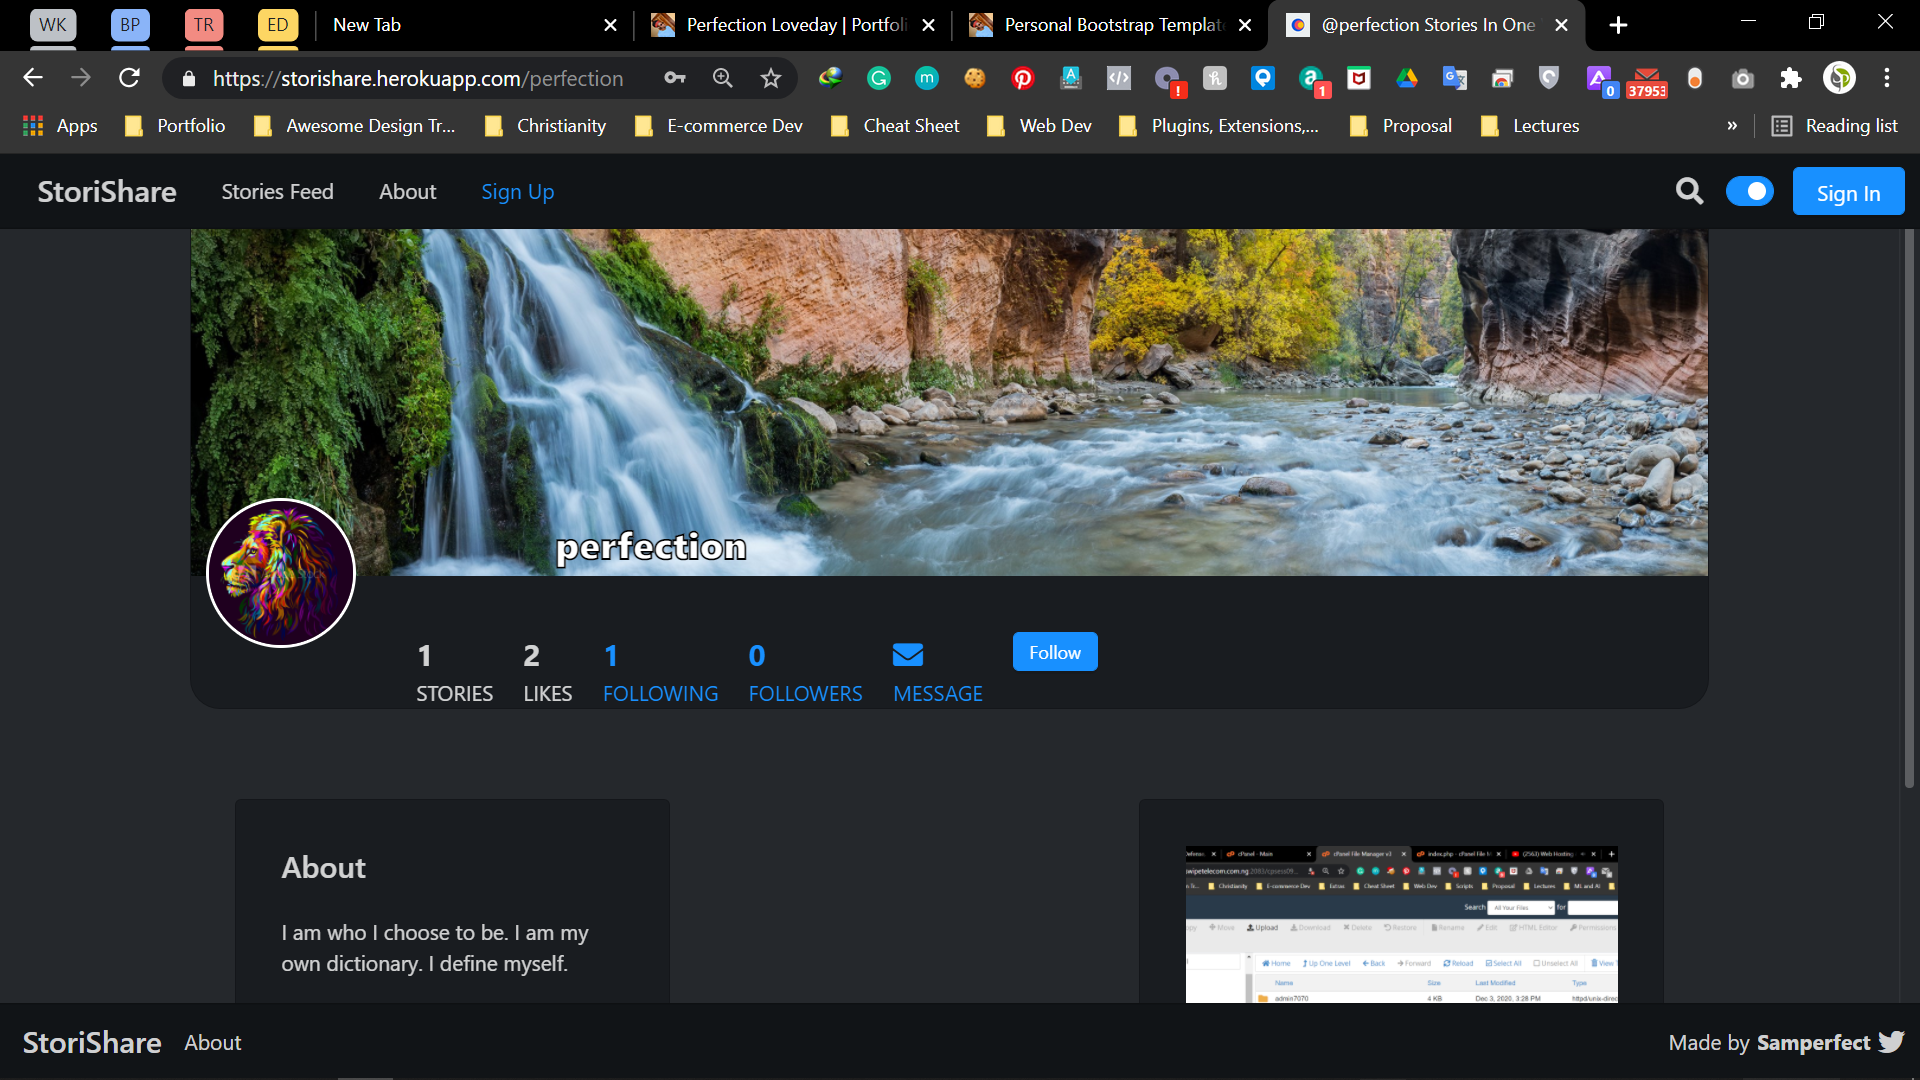
Task: Click the camera screenshot extension icon
Action: (1743, 78)
